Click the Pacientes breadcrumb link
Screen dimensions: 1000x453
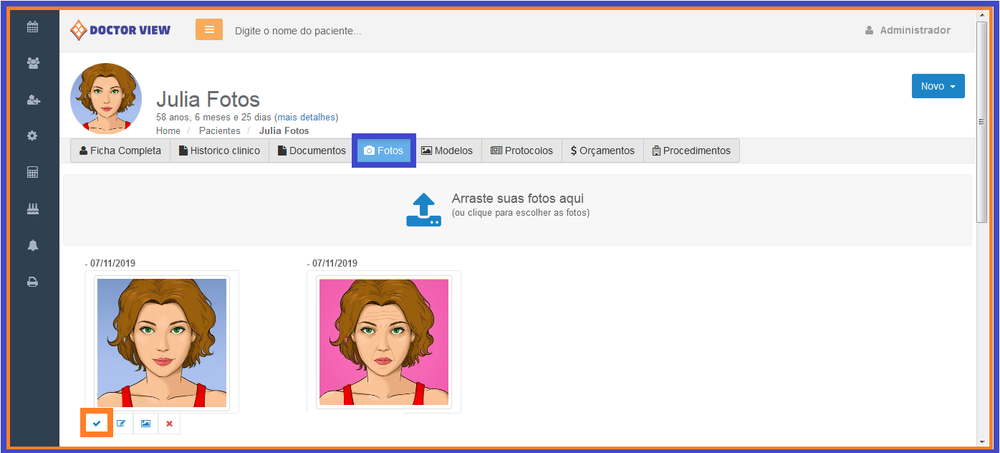pyautogui.click(x=219, y=131)
